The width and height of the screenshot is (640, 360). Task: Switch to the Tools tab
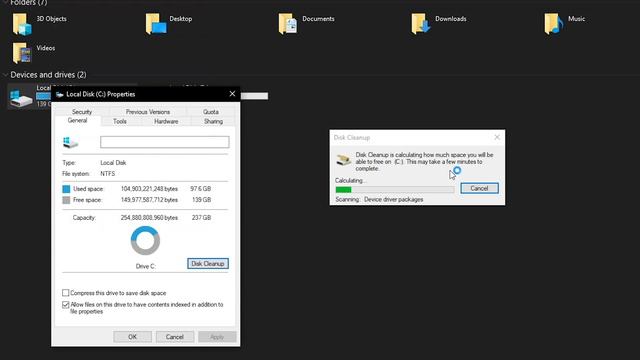(120, 121)
